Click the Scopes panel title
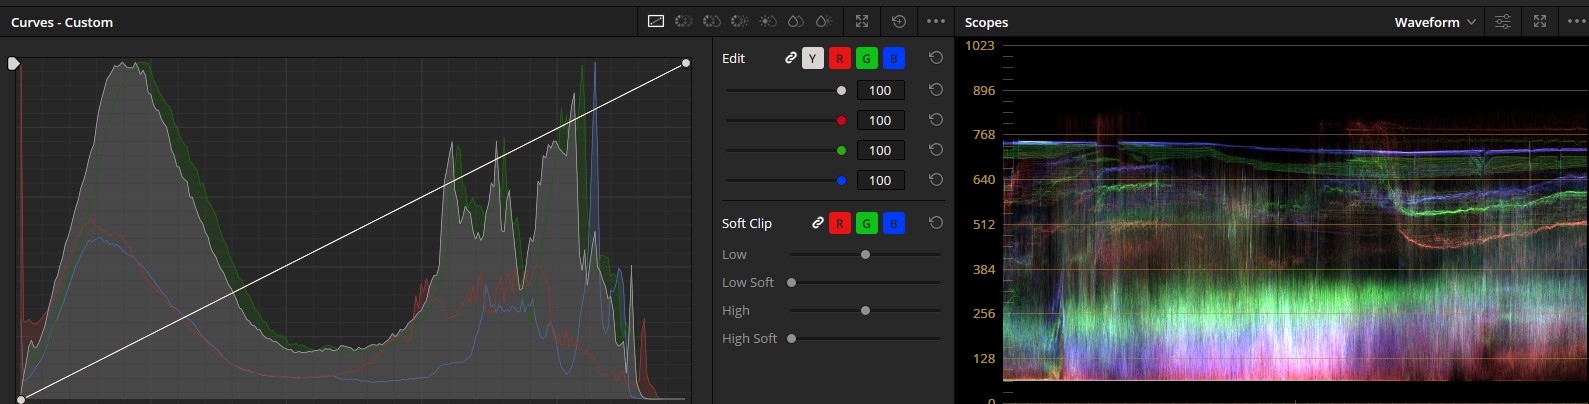1589x404 pixels. pos(986,22)
